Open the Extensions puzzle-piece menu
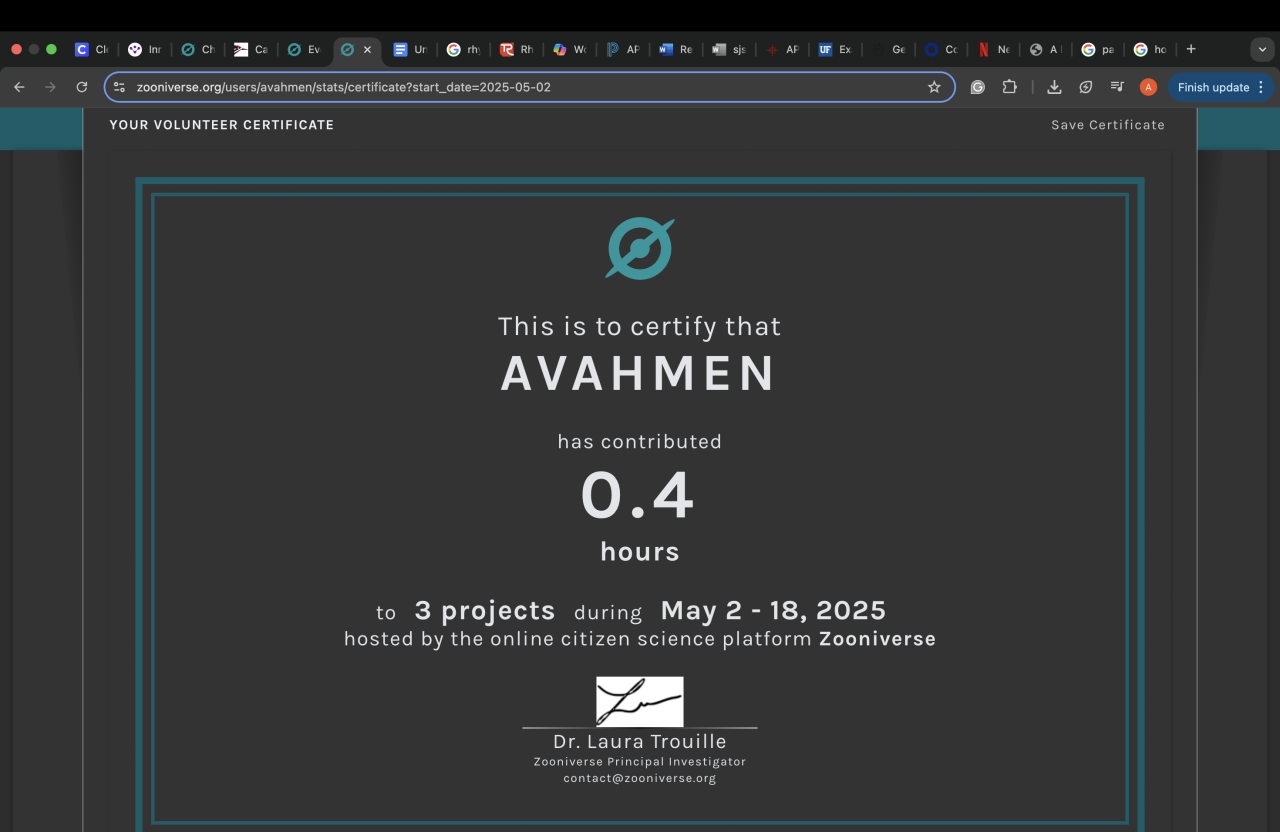1280x832 pixels. (1010, 87)
